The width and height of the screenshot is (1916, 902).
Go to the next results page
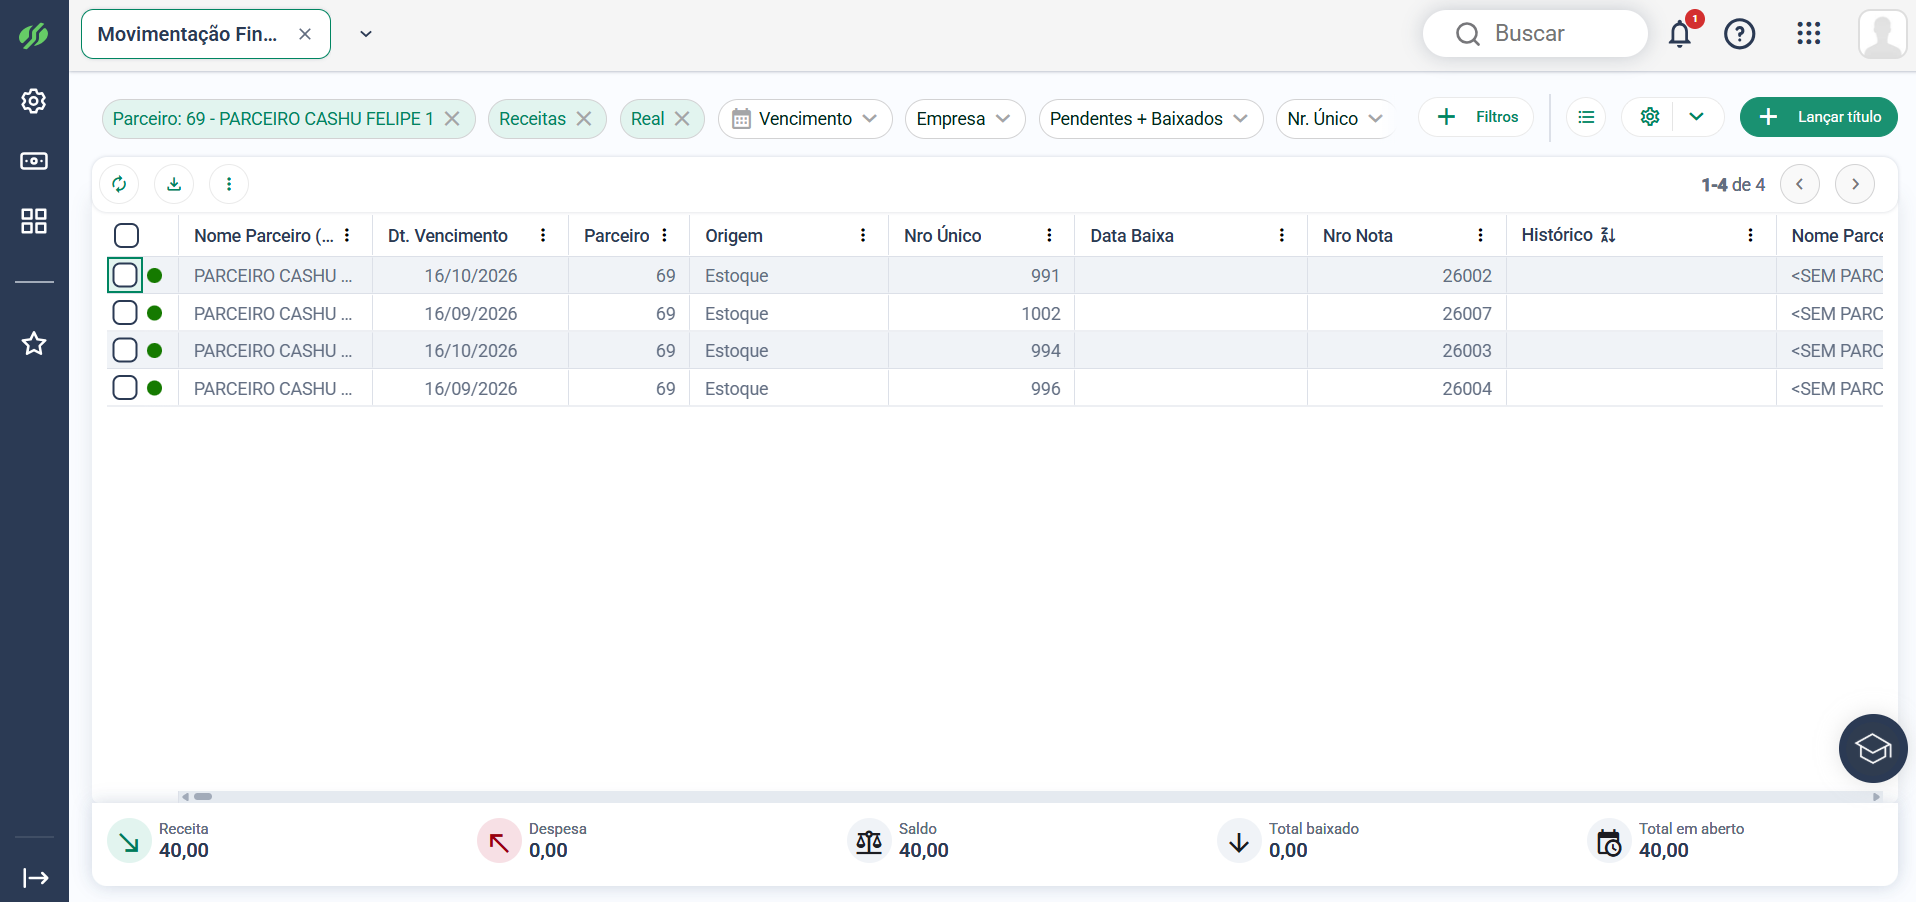pos(1855,184)
